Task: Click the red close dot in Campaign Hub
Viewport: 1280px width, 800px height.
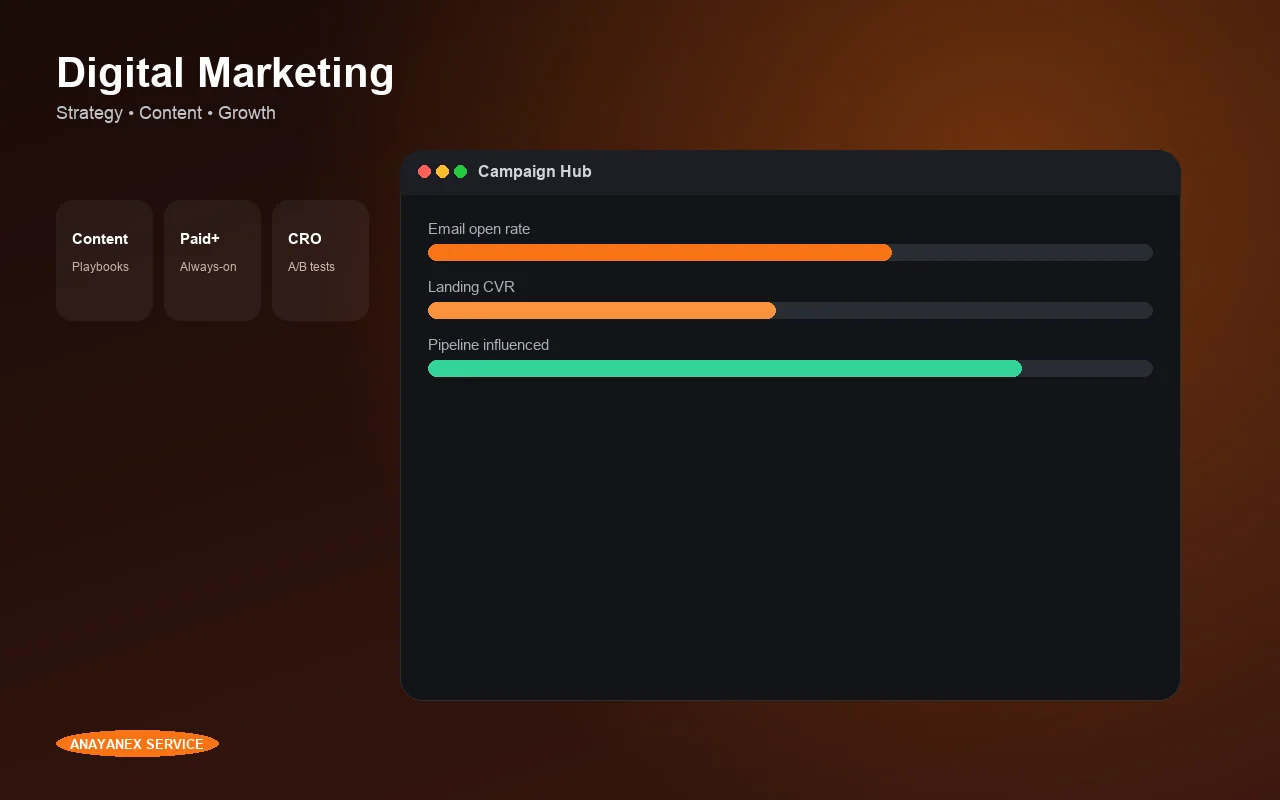Action: (425, 172)
